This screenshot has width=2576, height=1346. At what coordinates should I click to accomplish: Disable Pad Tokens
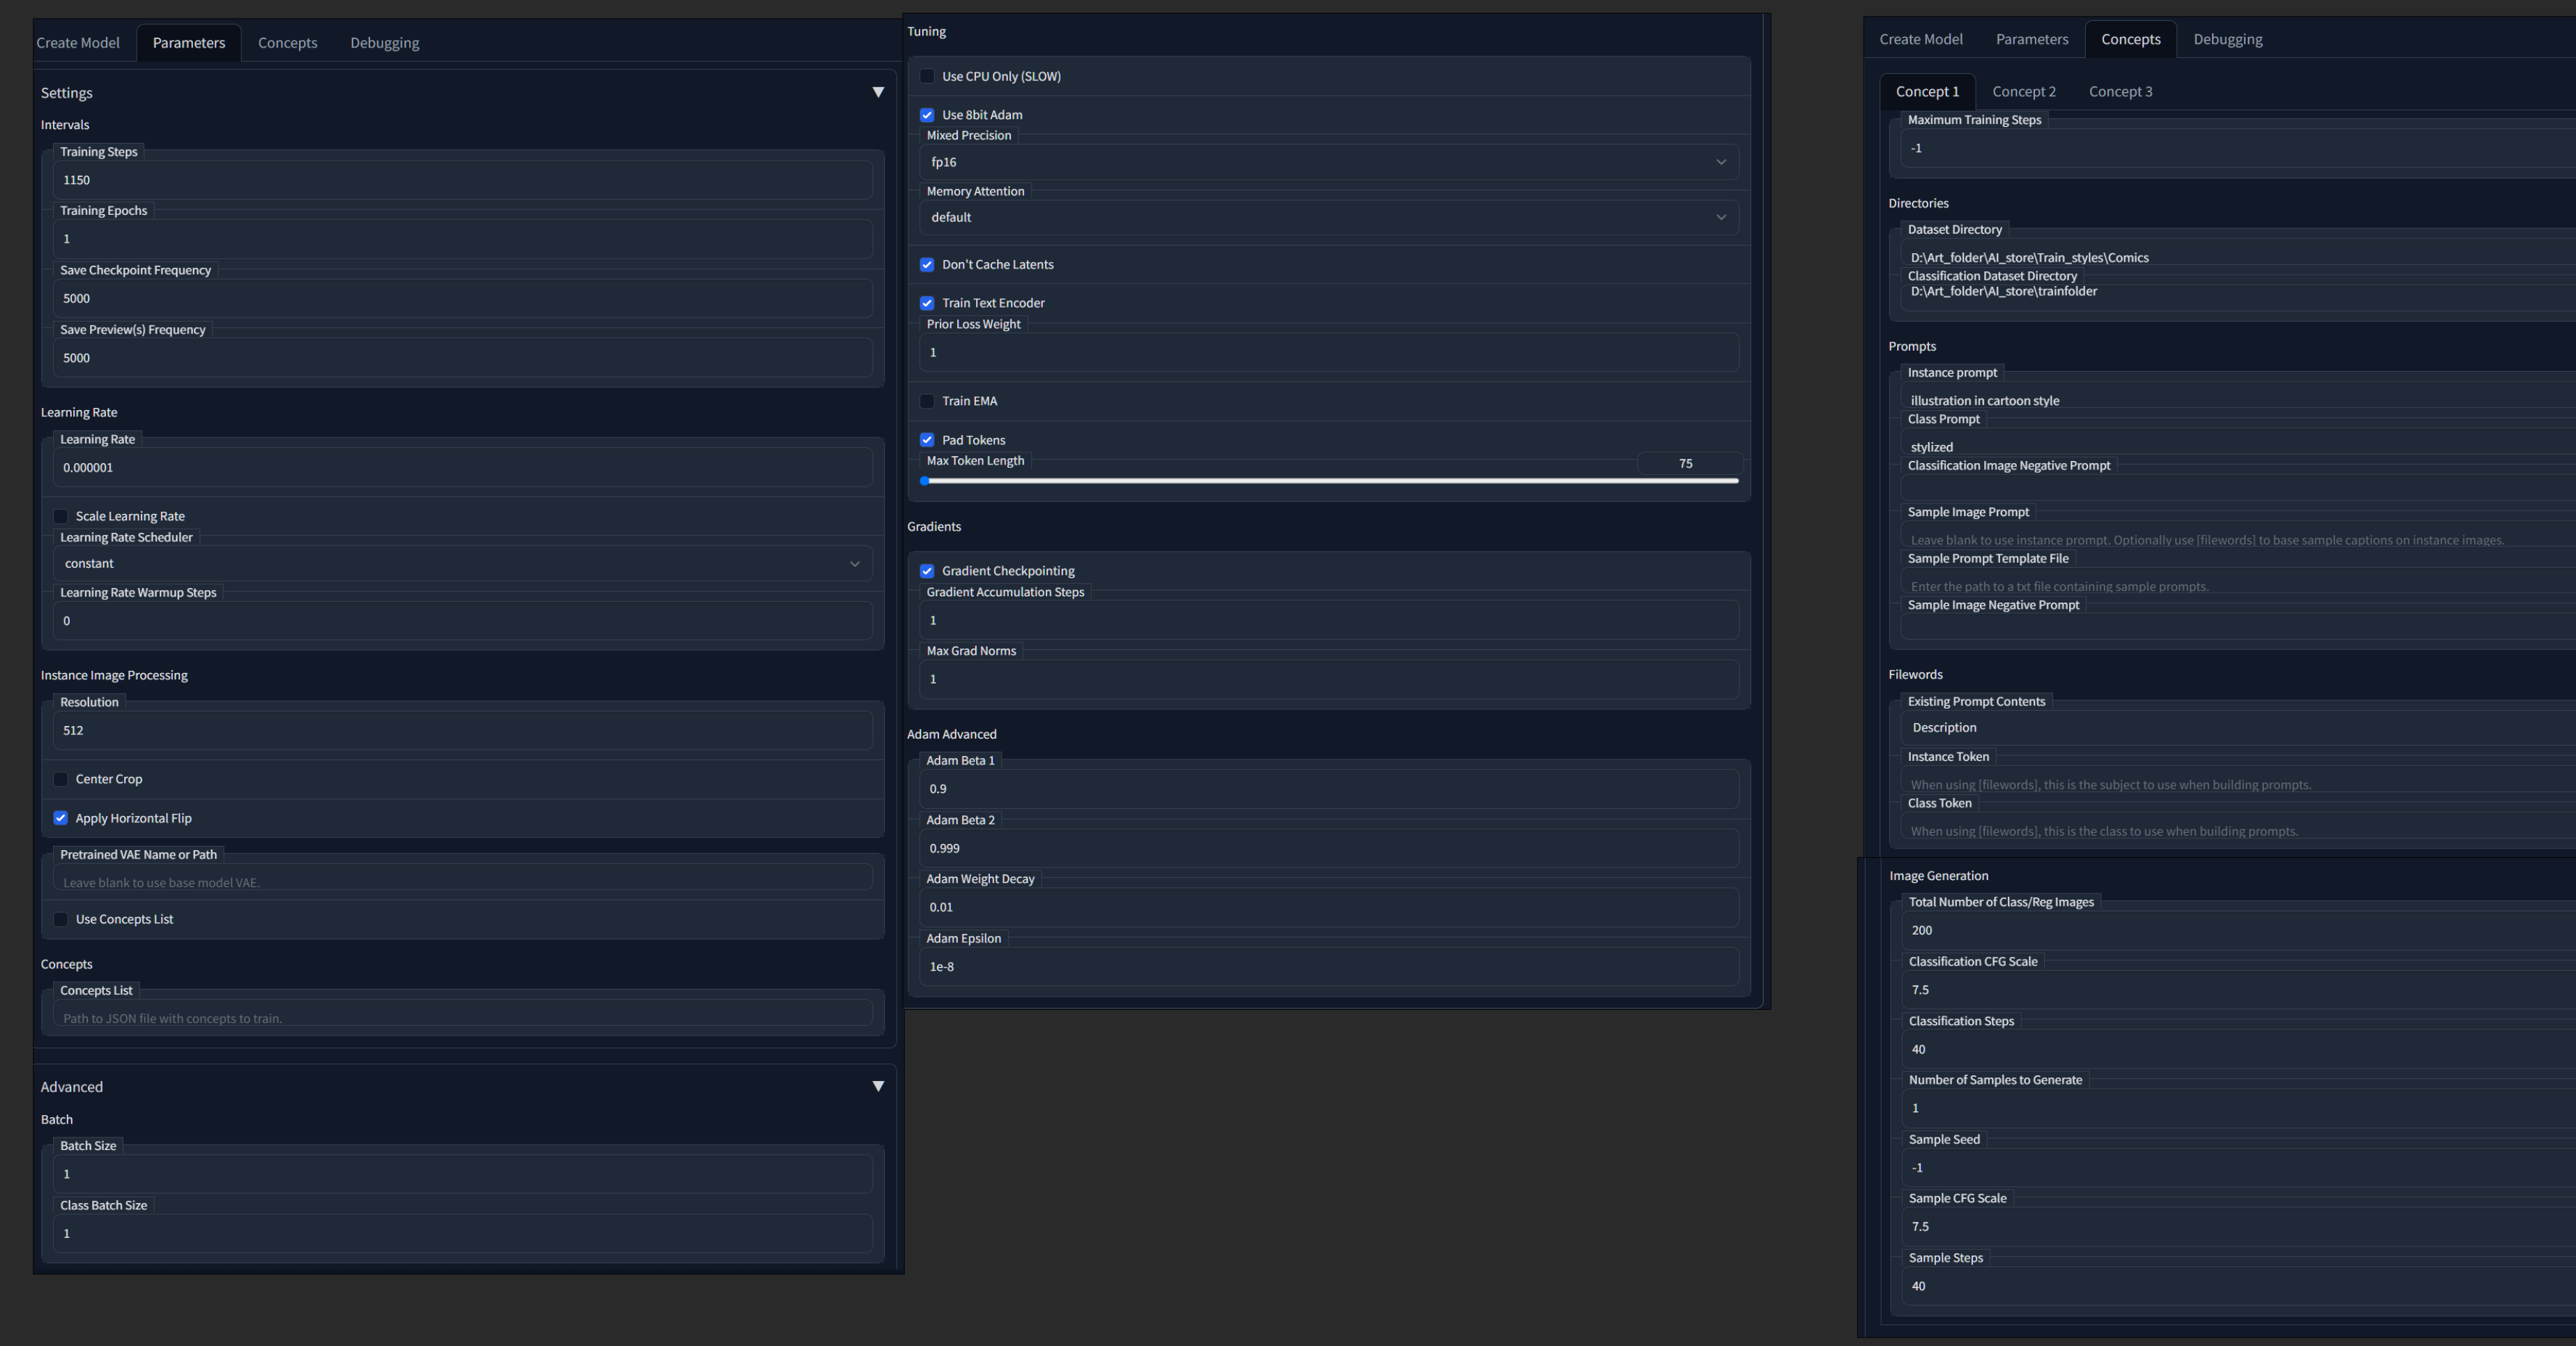point(927,440)
